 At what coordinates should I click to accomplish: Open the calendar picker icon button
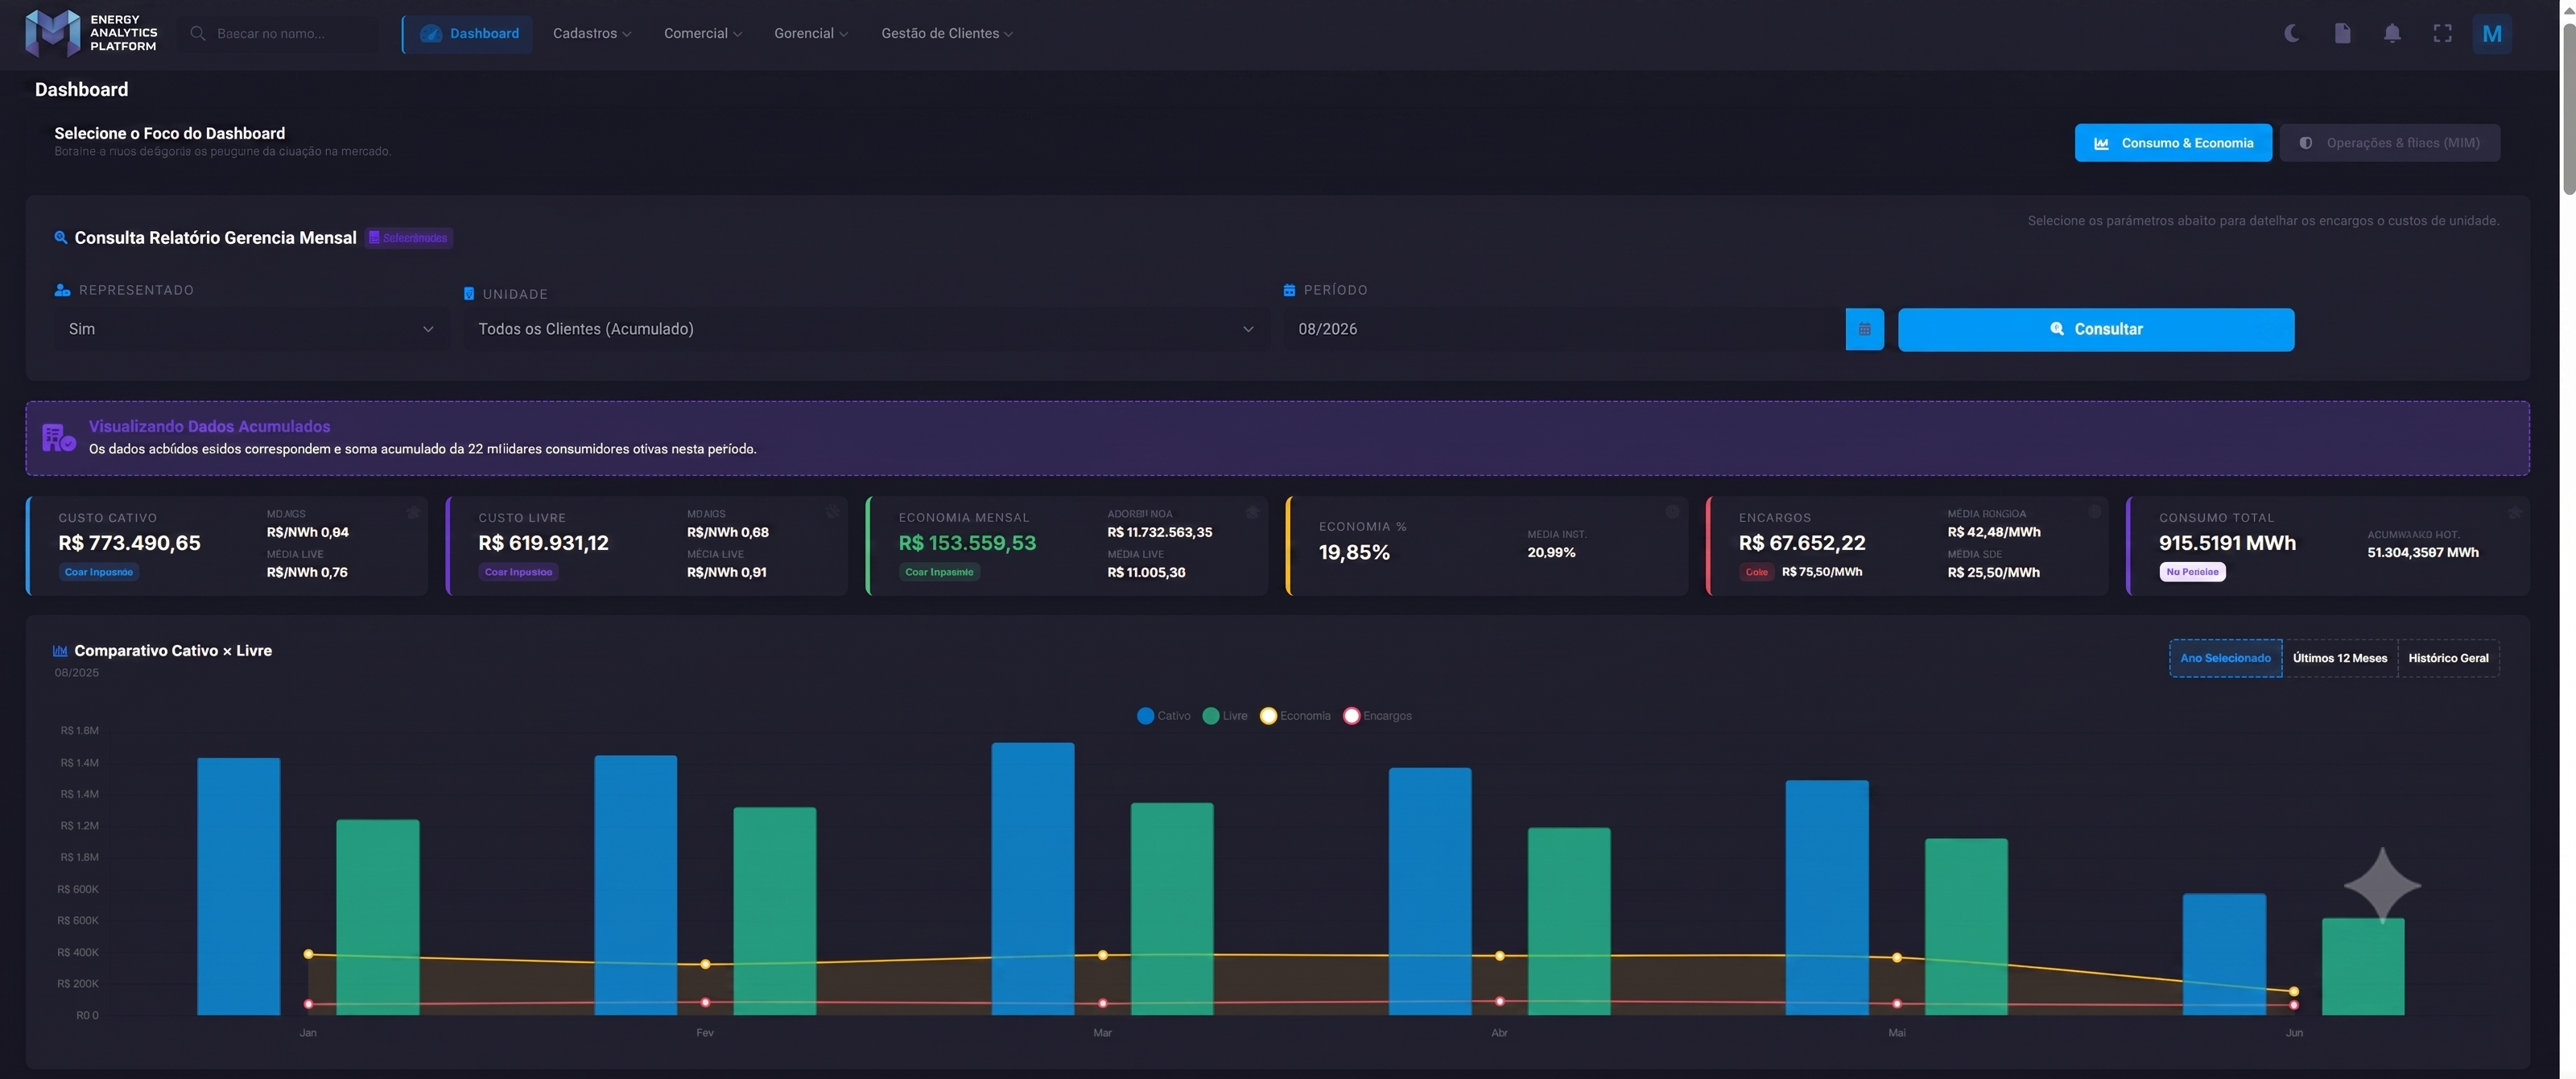click(1864, 329)
